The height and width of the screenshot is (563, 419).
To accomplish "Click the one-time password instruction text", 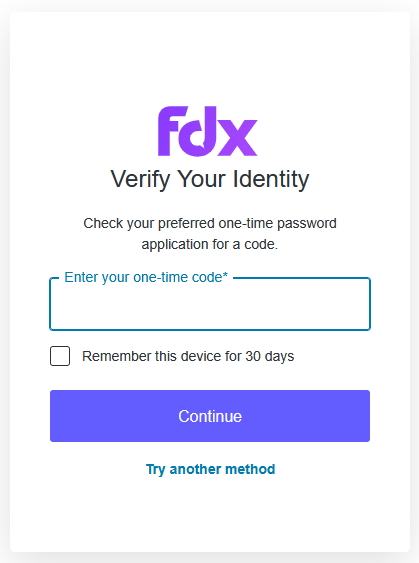I will tap(210, 234).
